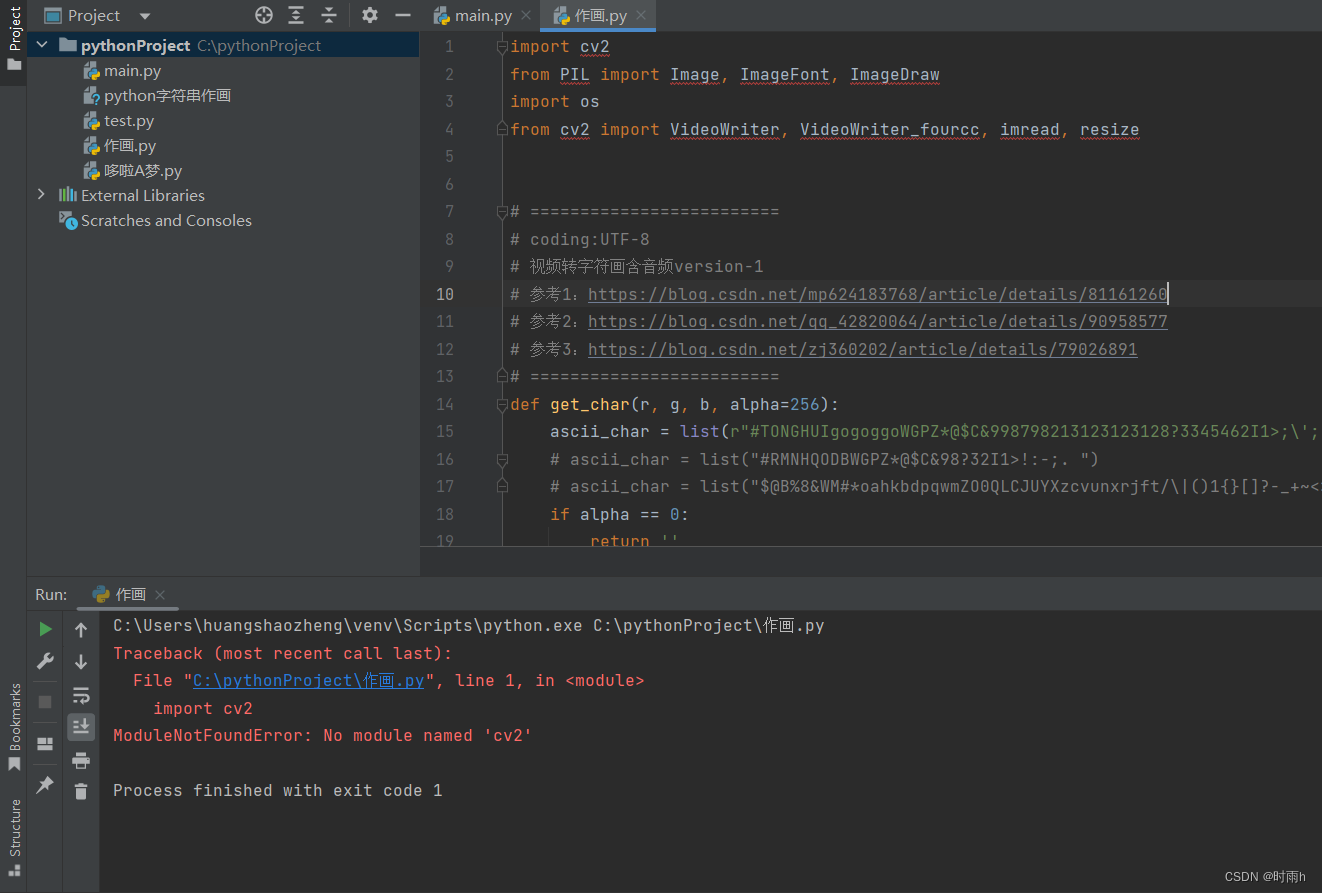Jump up the stack trace arrow
This screenshot has height=893, width=1322.
coord(81,630)
